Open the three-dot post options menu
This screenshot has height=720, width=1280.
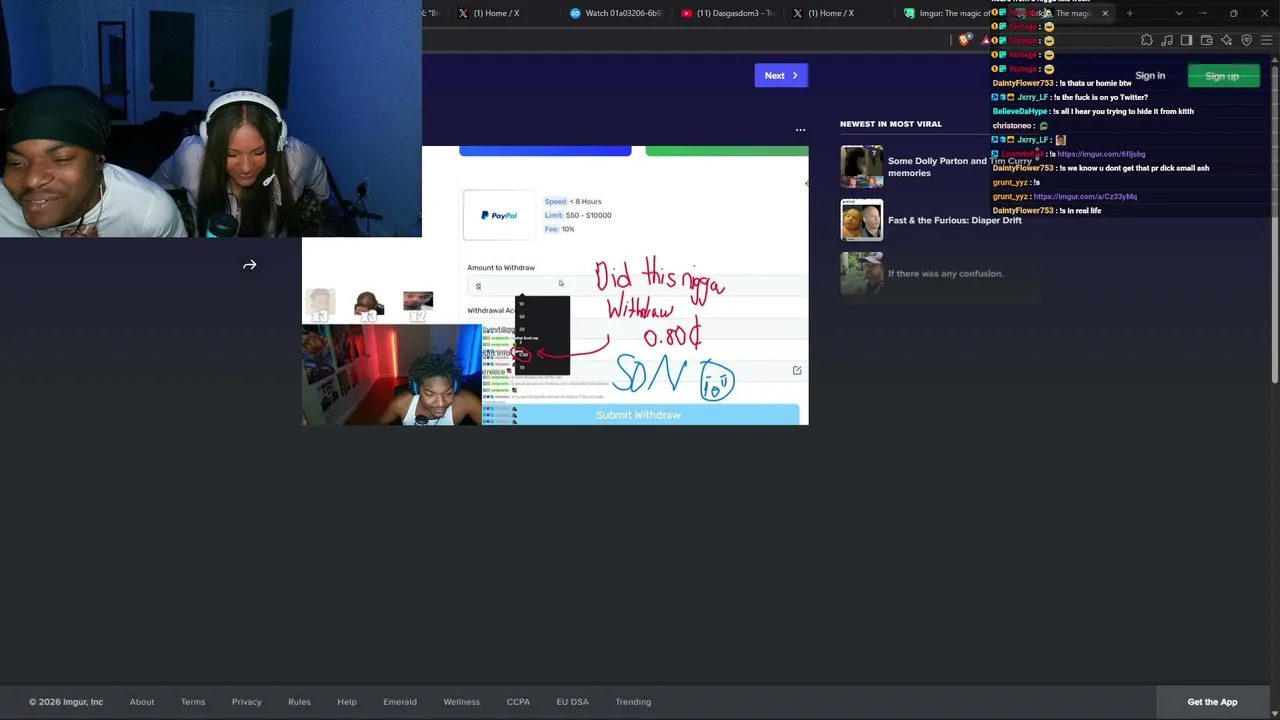coord(800,130)
